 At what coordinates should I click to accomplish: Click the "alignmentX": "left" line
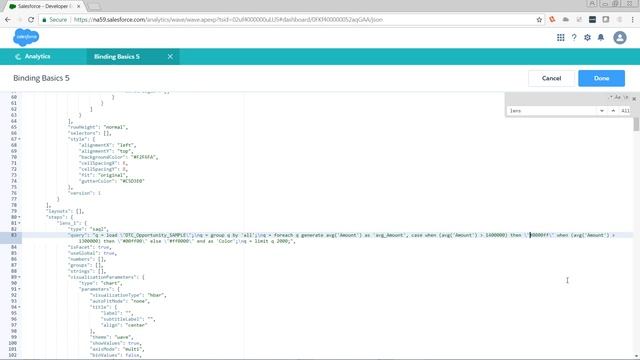pyautogui.click(x=107, y=145)
